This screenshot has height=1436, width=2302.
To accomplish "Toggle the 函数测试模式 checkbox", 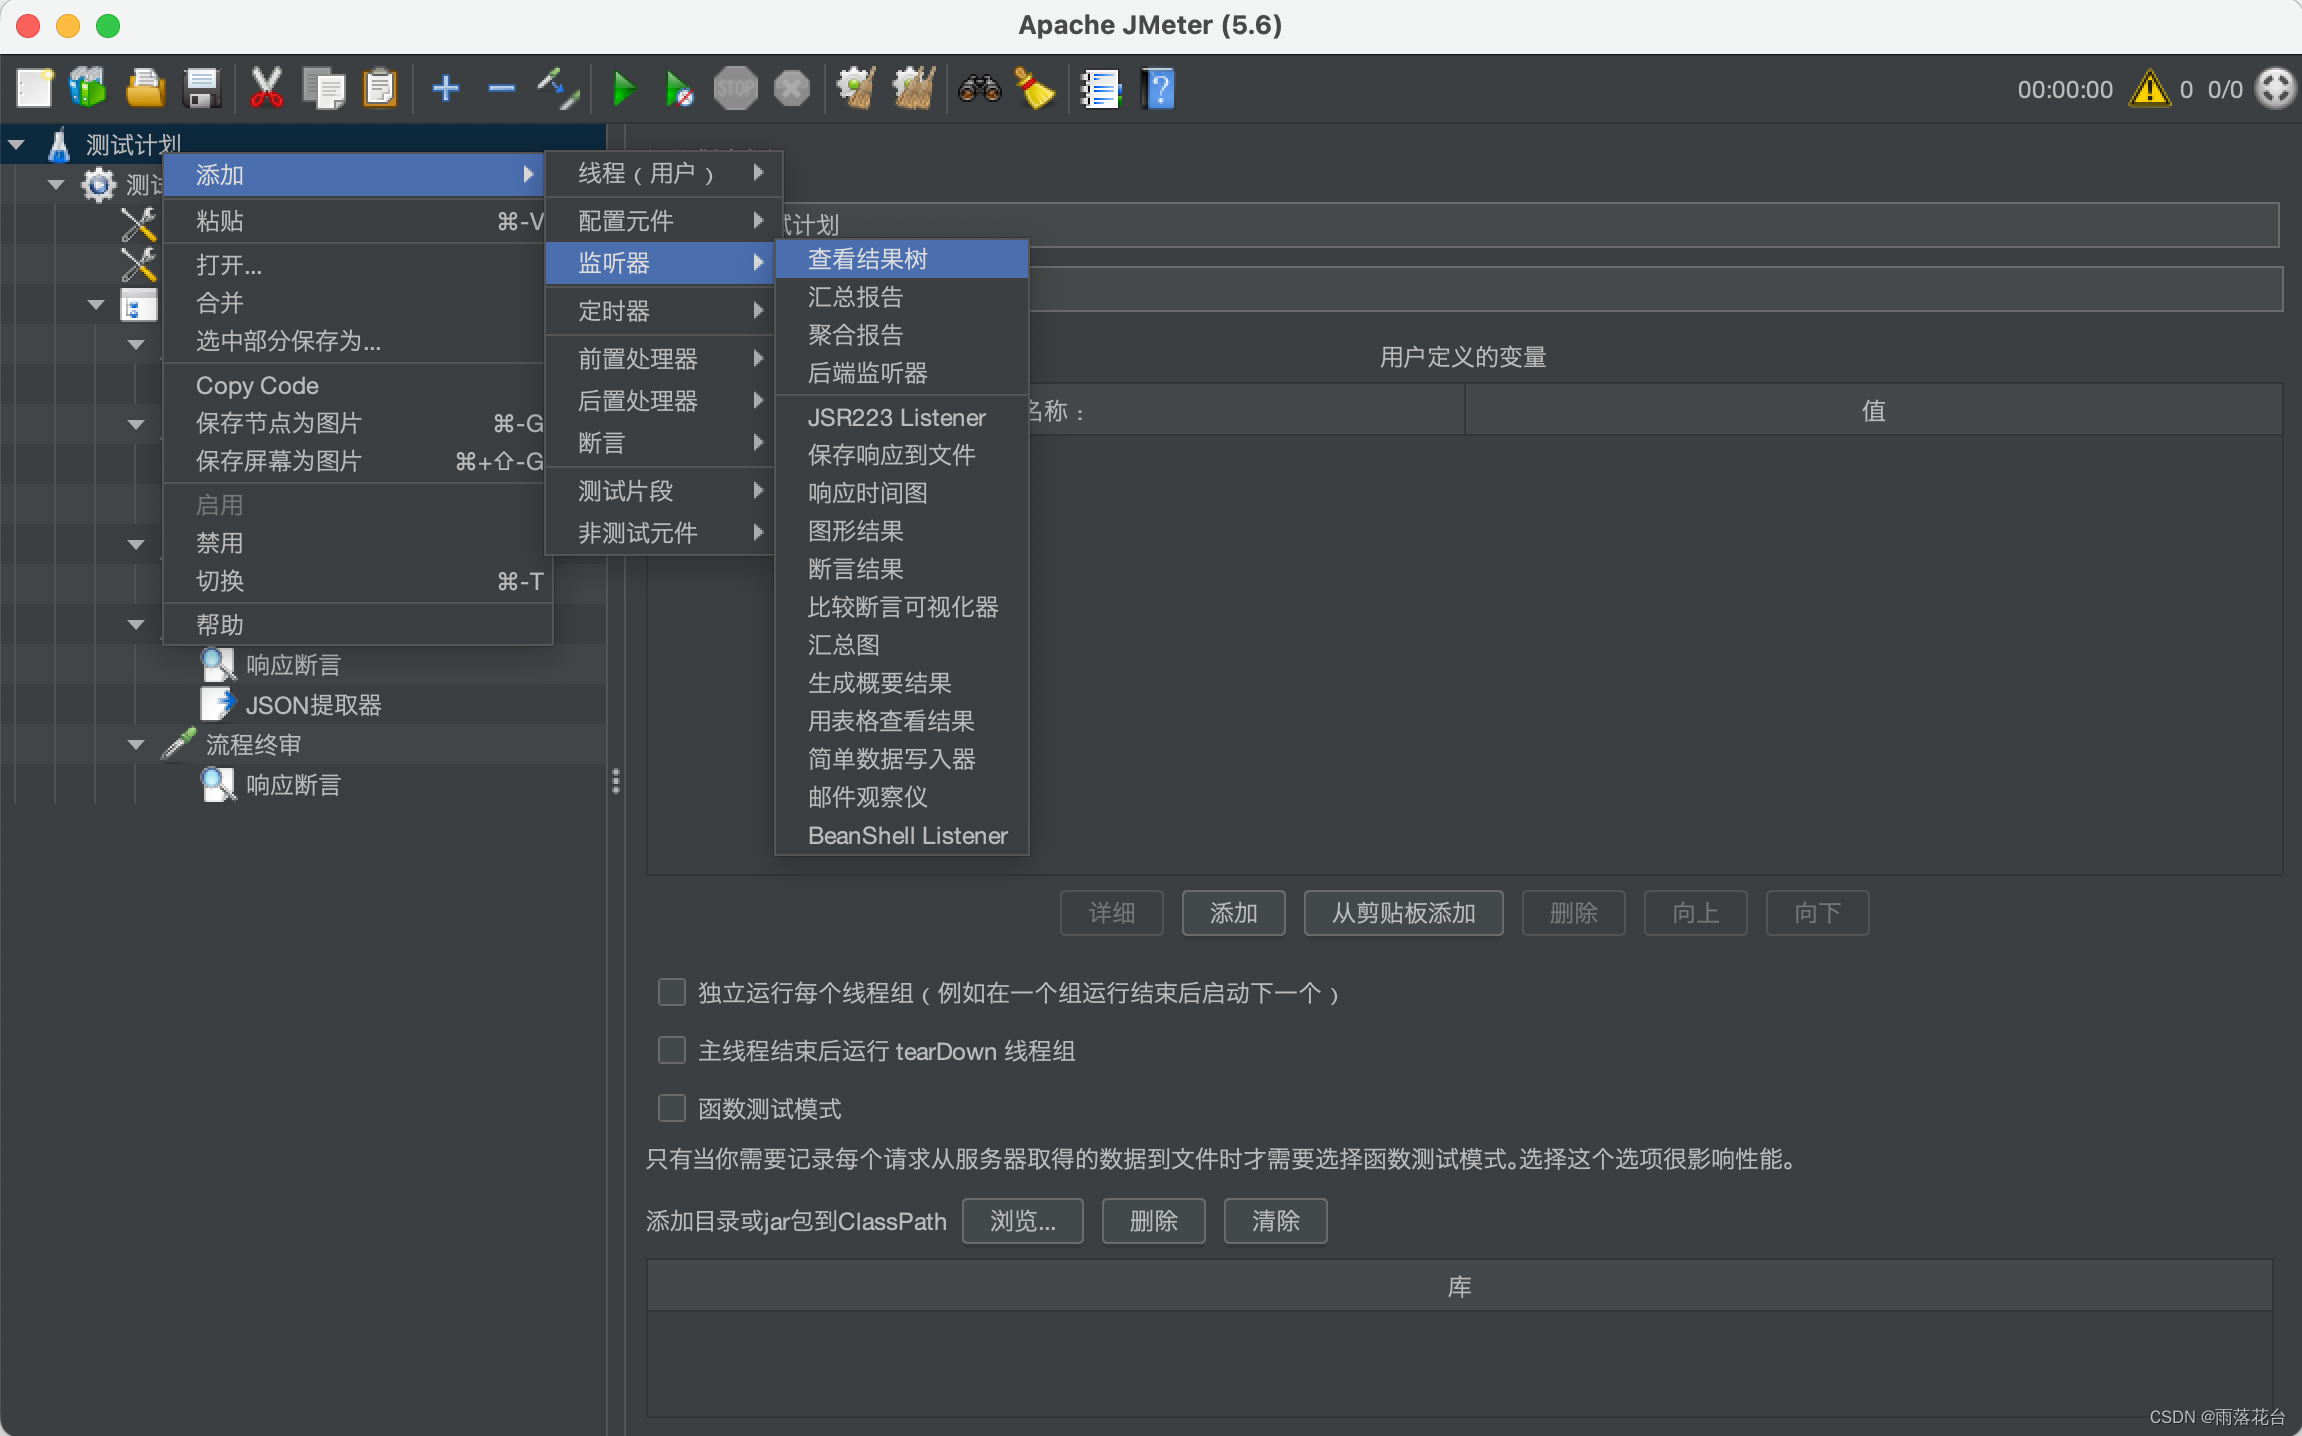I will 672,1108.
